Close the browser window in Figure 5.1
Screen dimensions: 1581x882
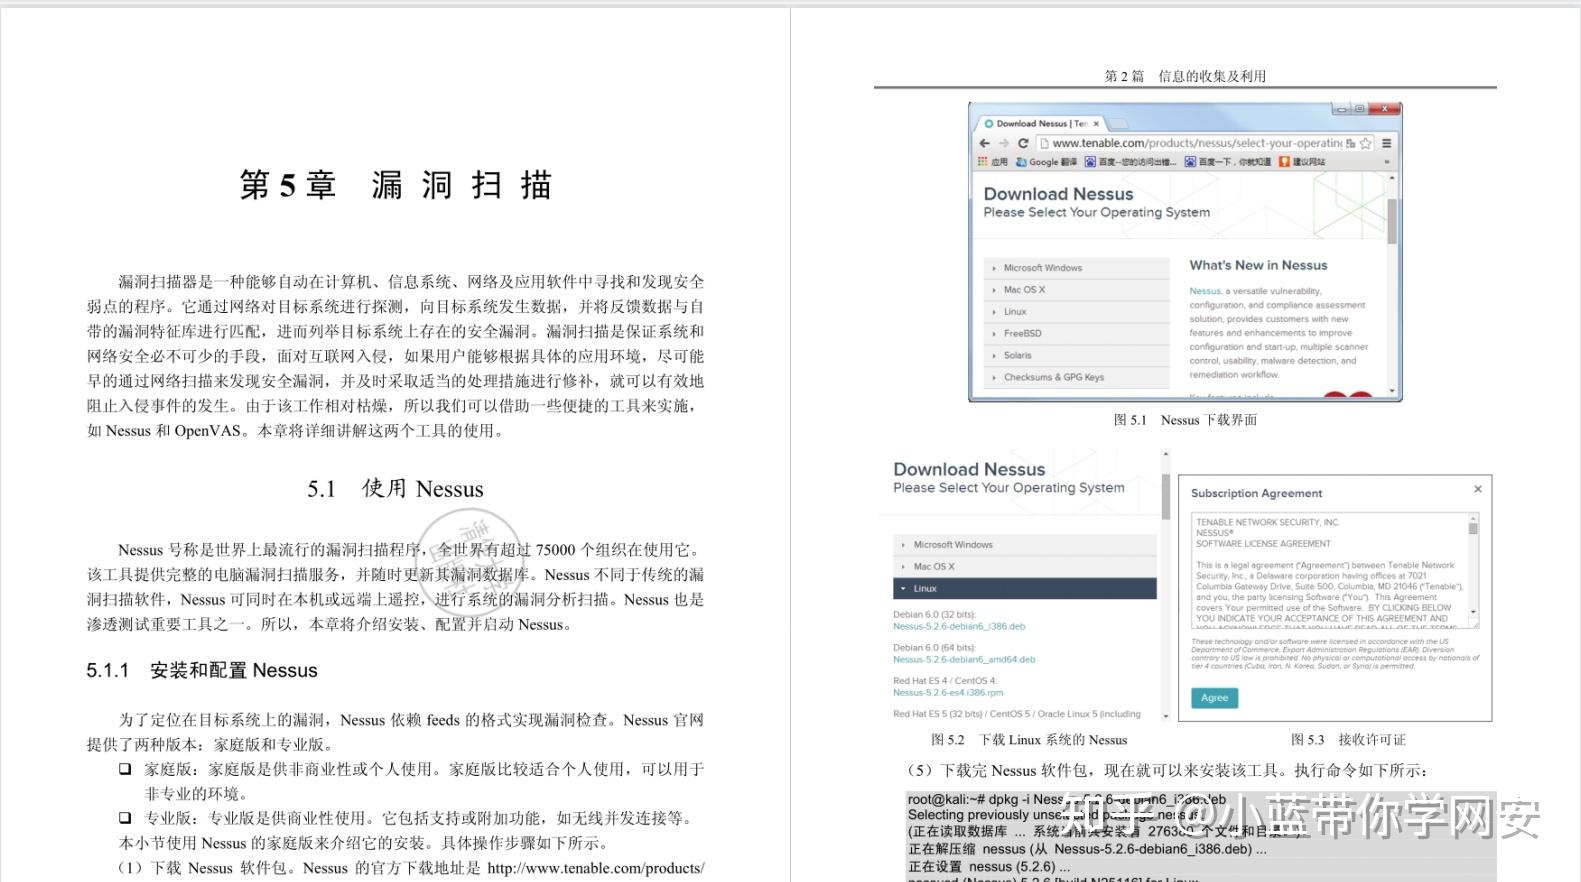(x=1384, y=108)
